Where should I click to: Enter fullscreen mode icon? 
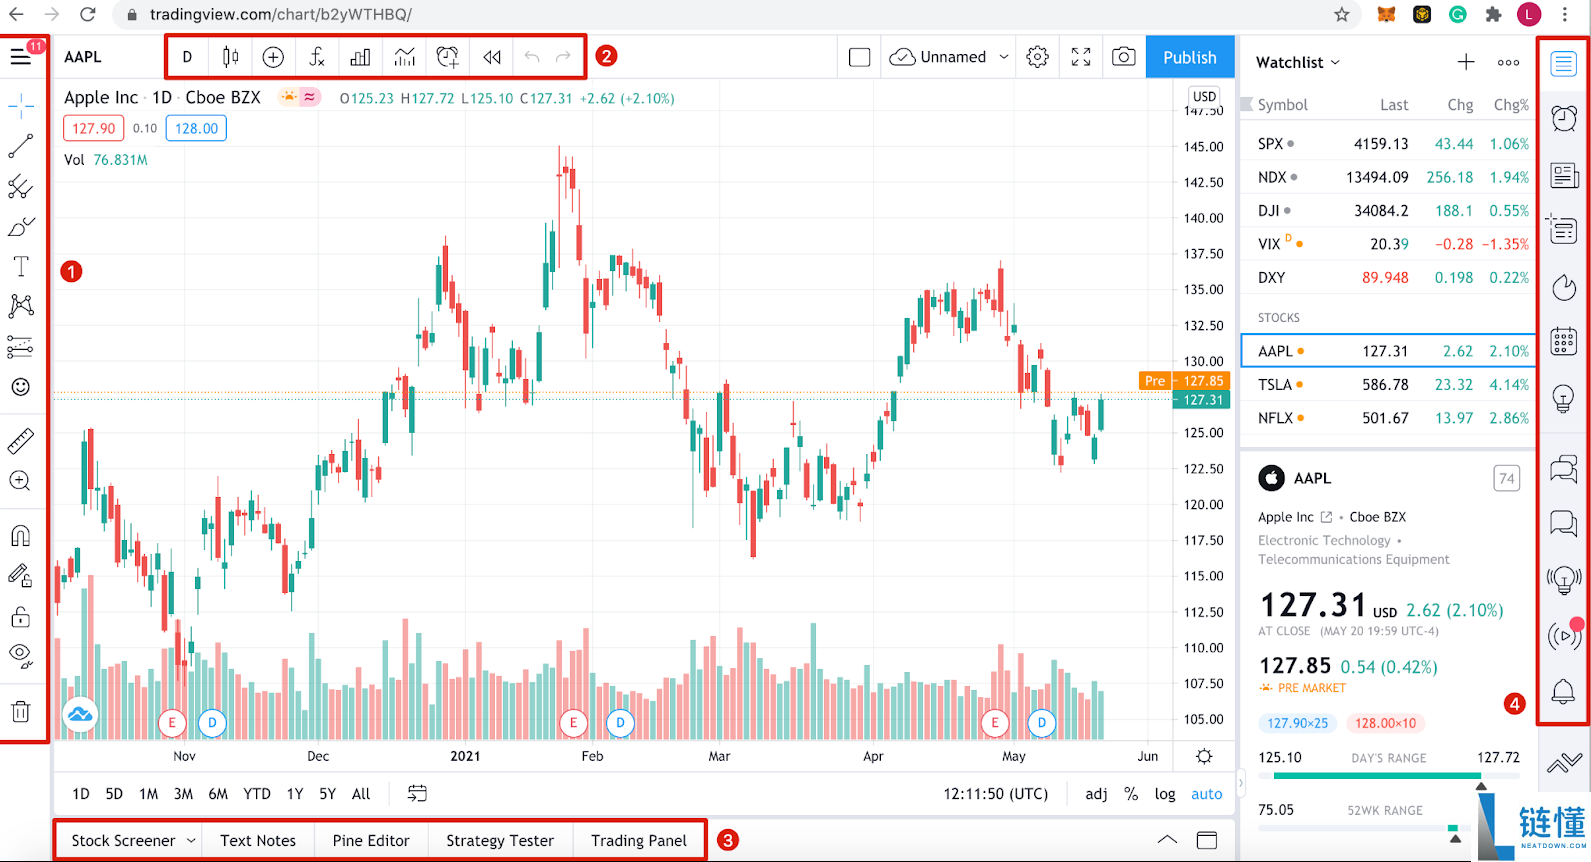coord(1081,57)
